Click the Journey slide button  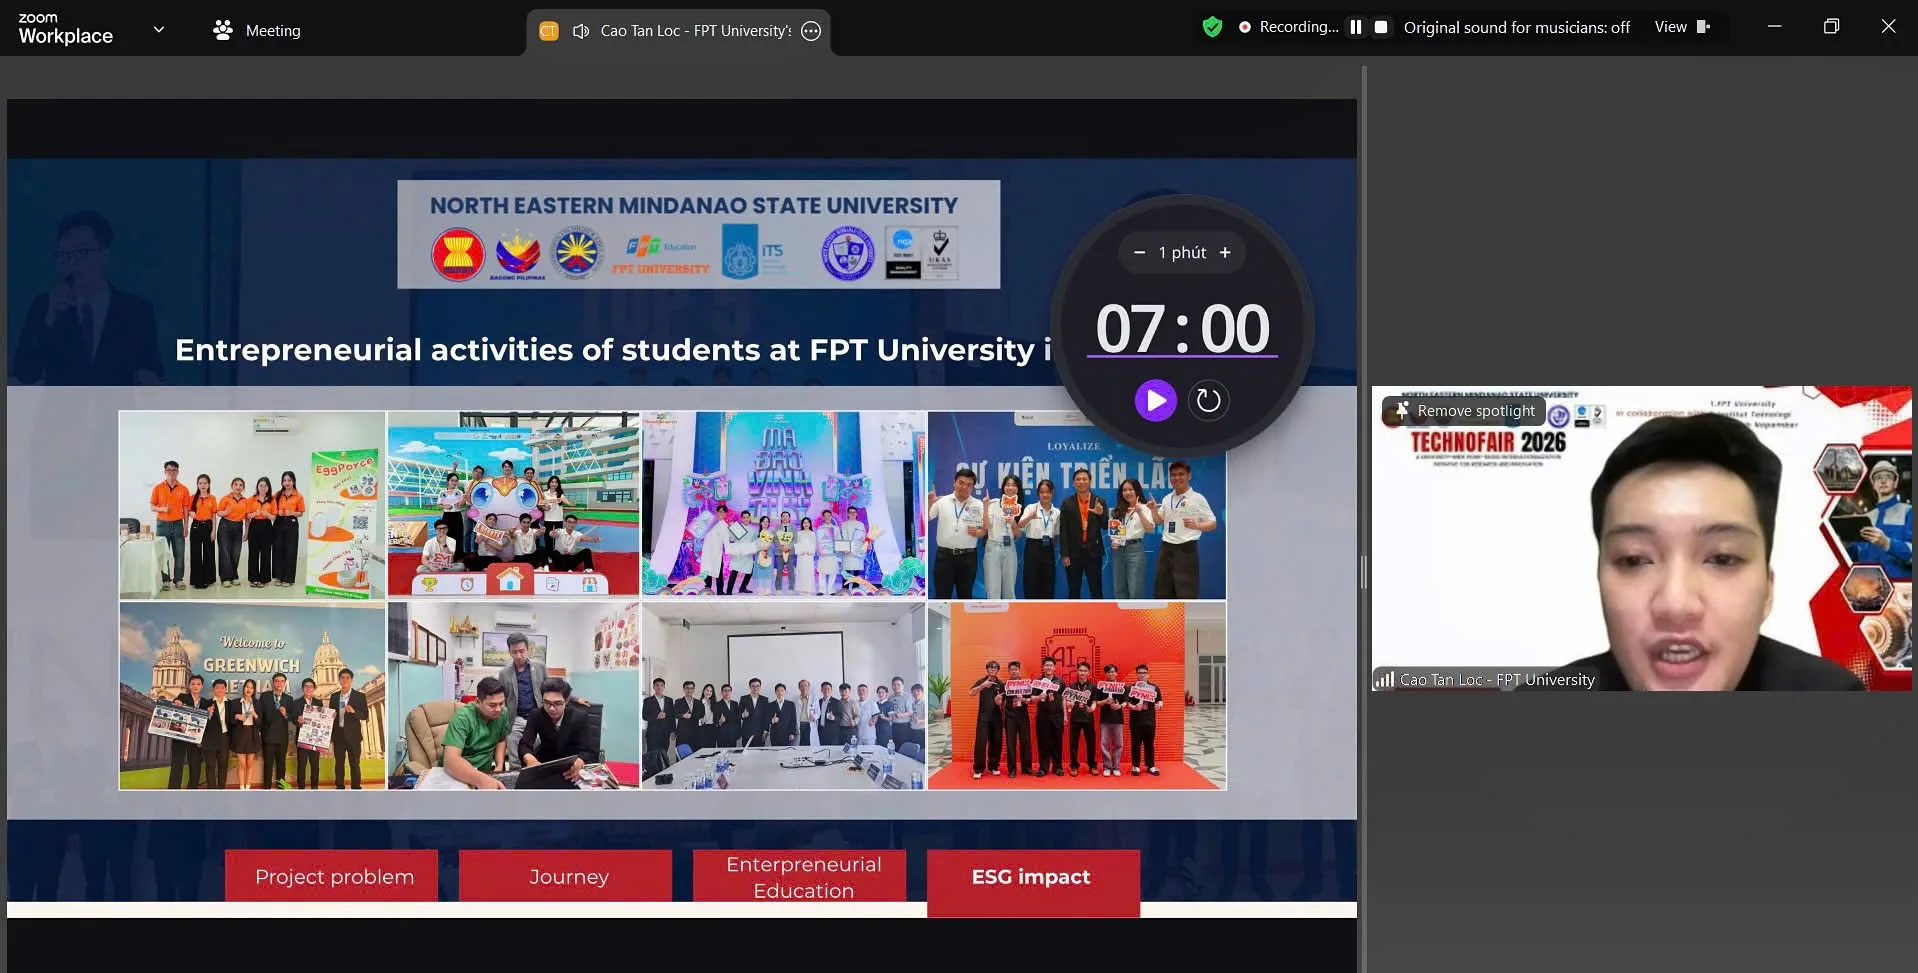tap(568, 876)
